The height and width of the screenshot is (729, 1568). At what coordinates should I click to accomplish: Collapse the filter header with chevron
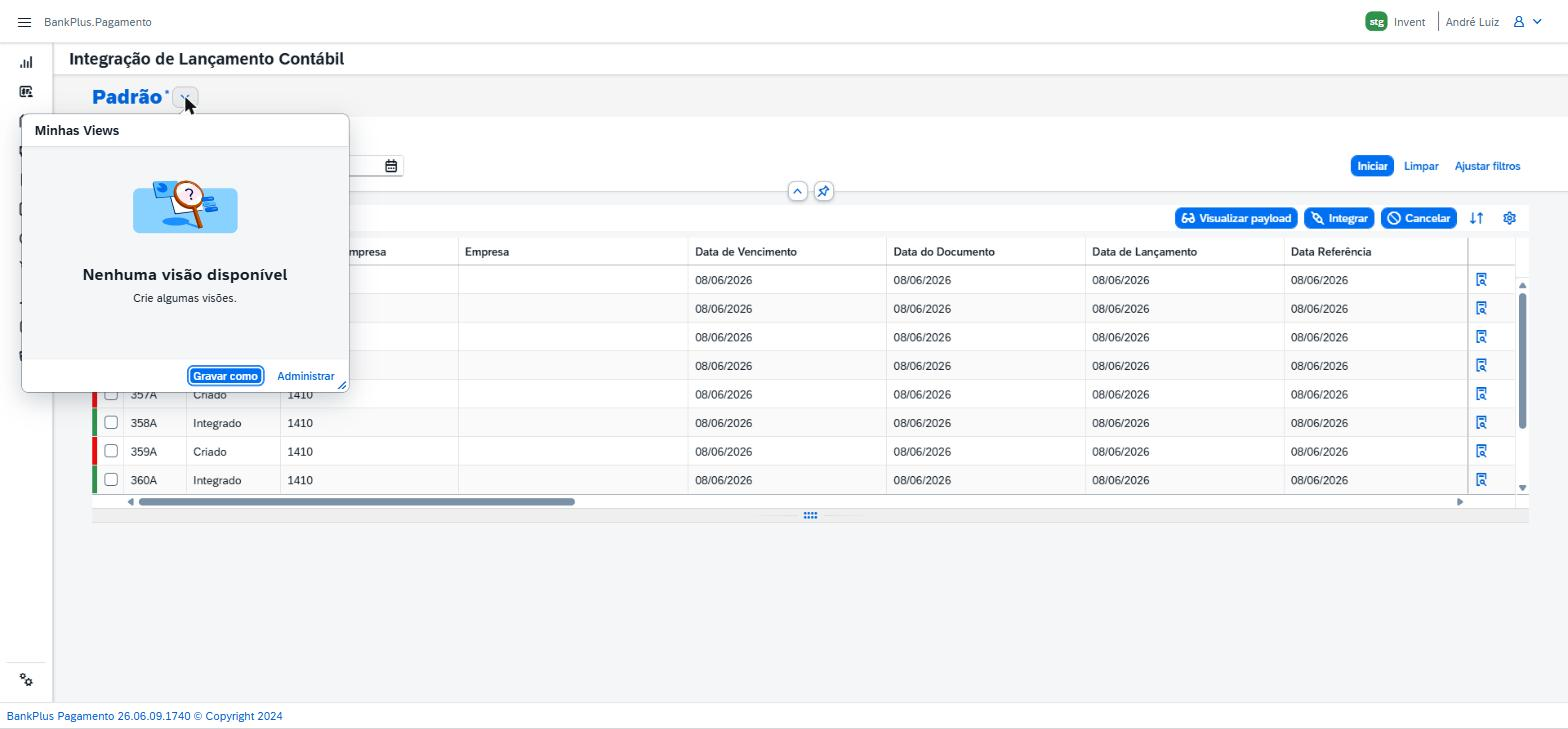[797, 191]
